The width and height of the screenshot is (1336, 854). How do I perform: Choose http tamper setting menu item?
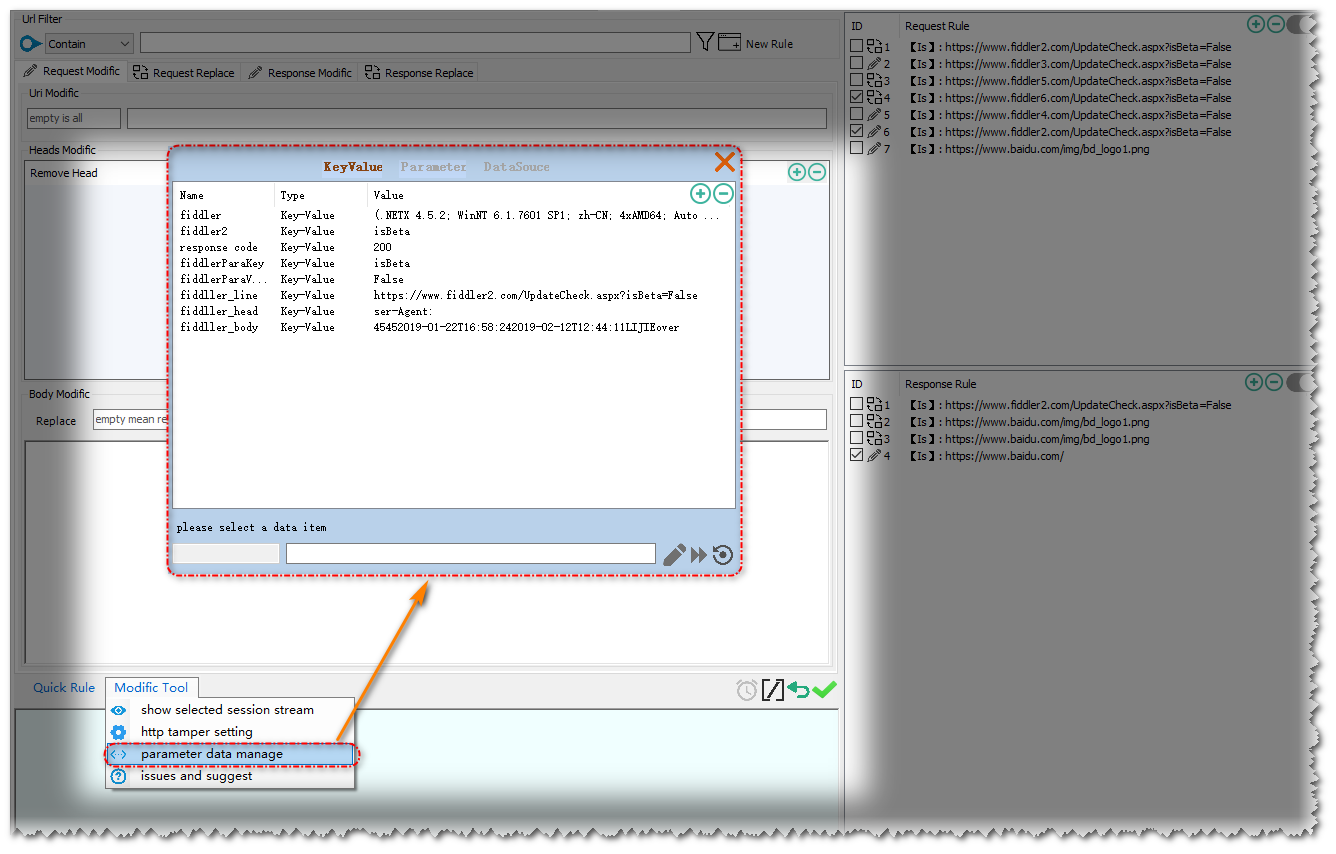pyautogui.click(x=230, y=732)
